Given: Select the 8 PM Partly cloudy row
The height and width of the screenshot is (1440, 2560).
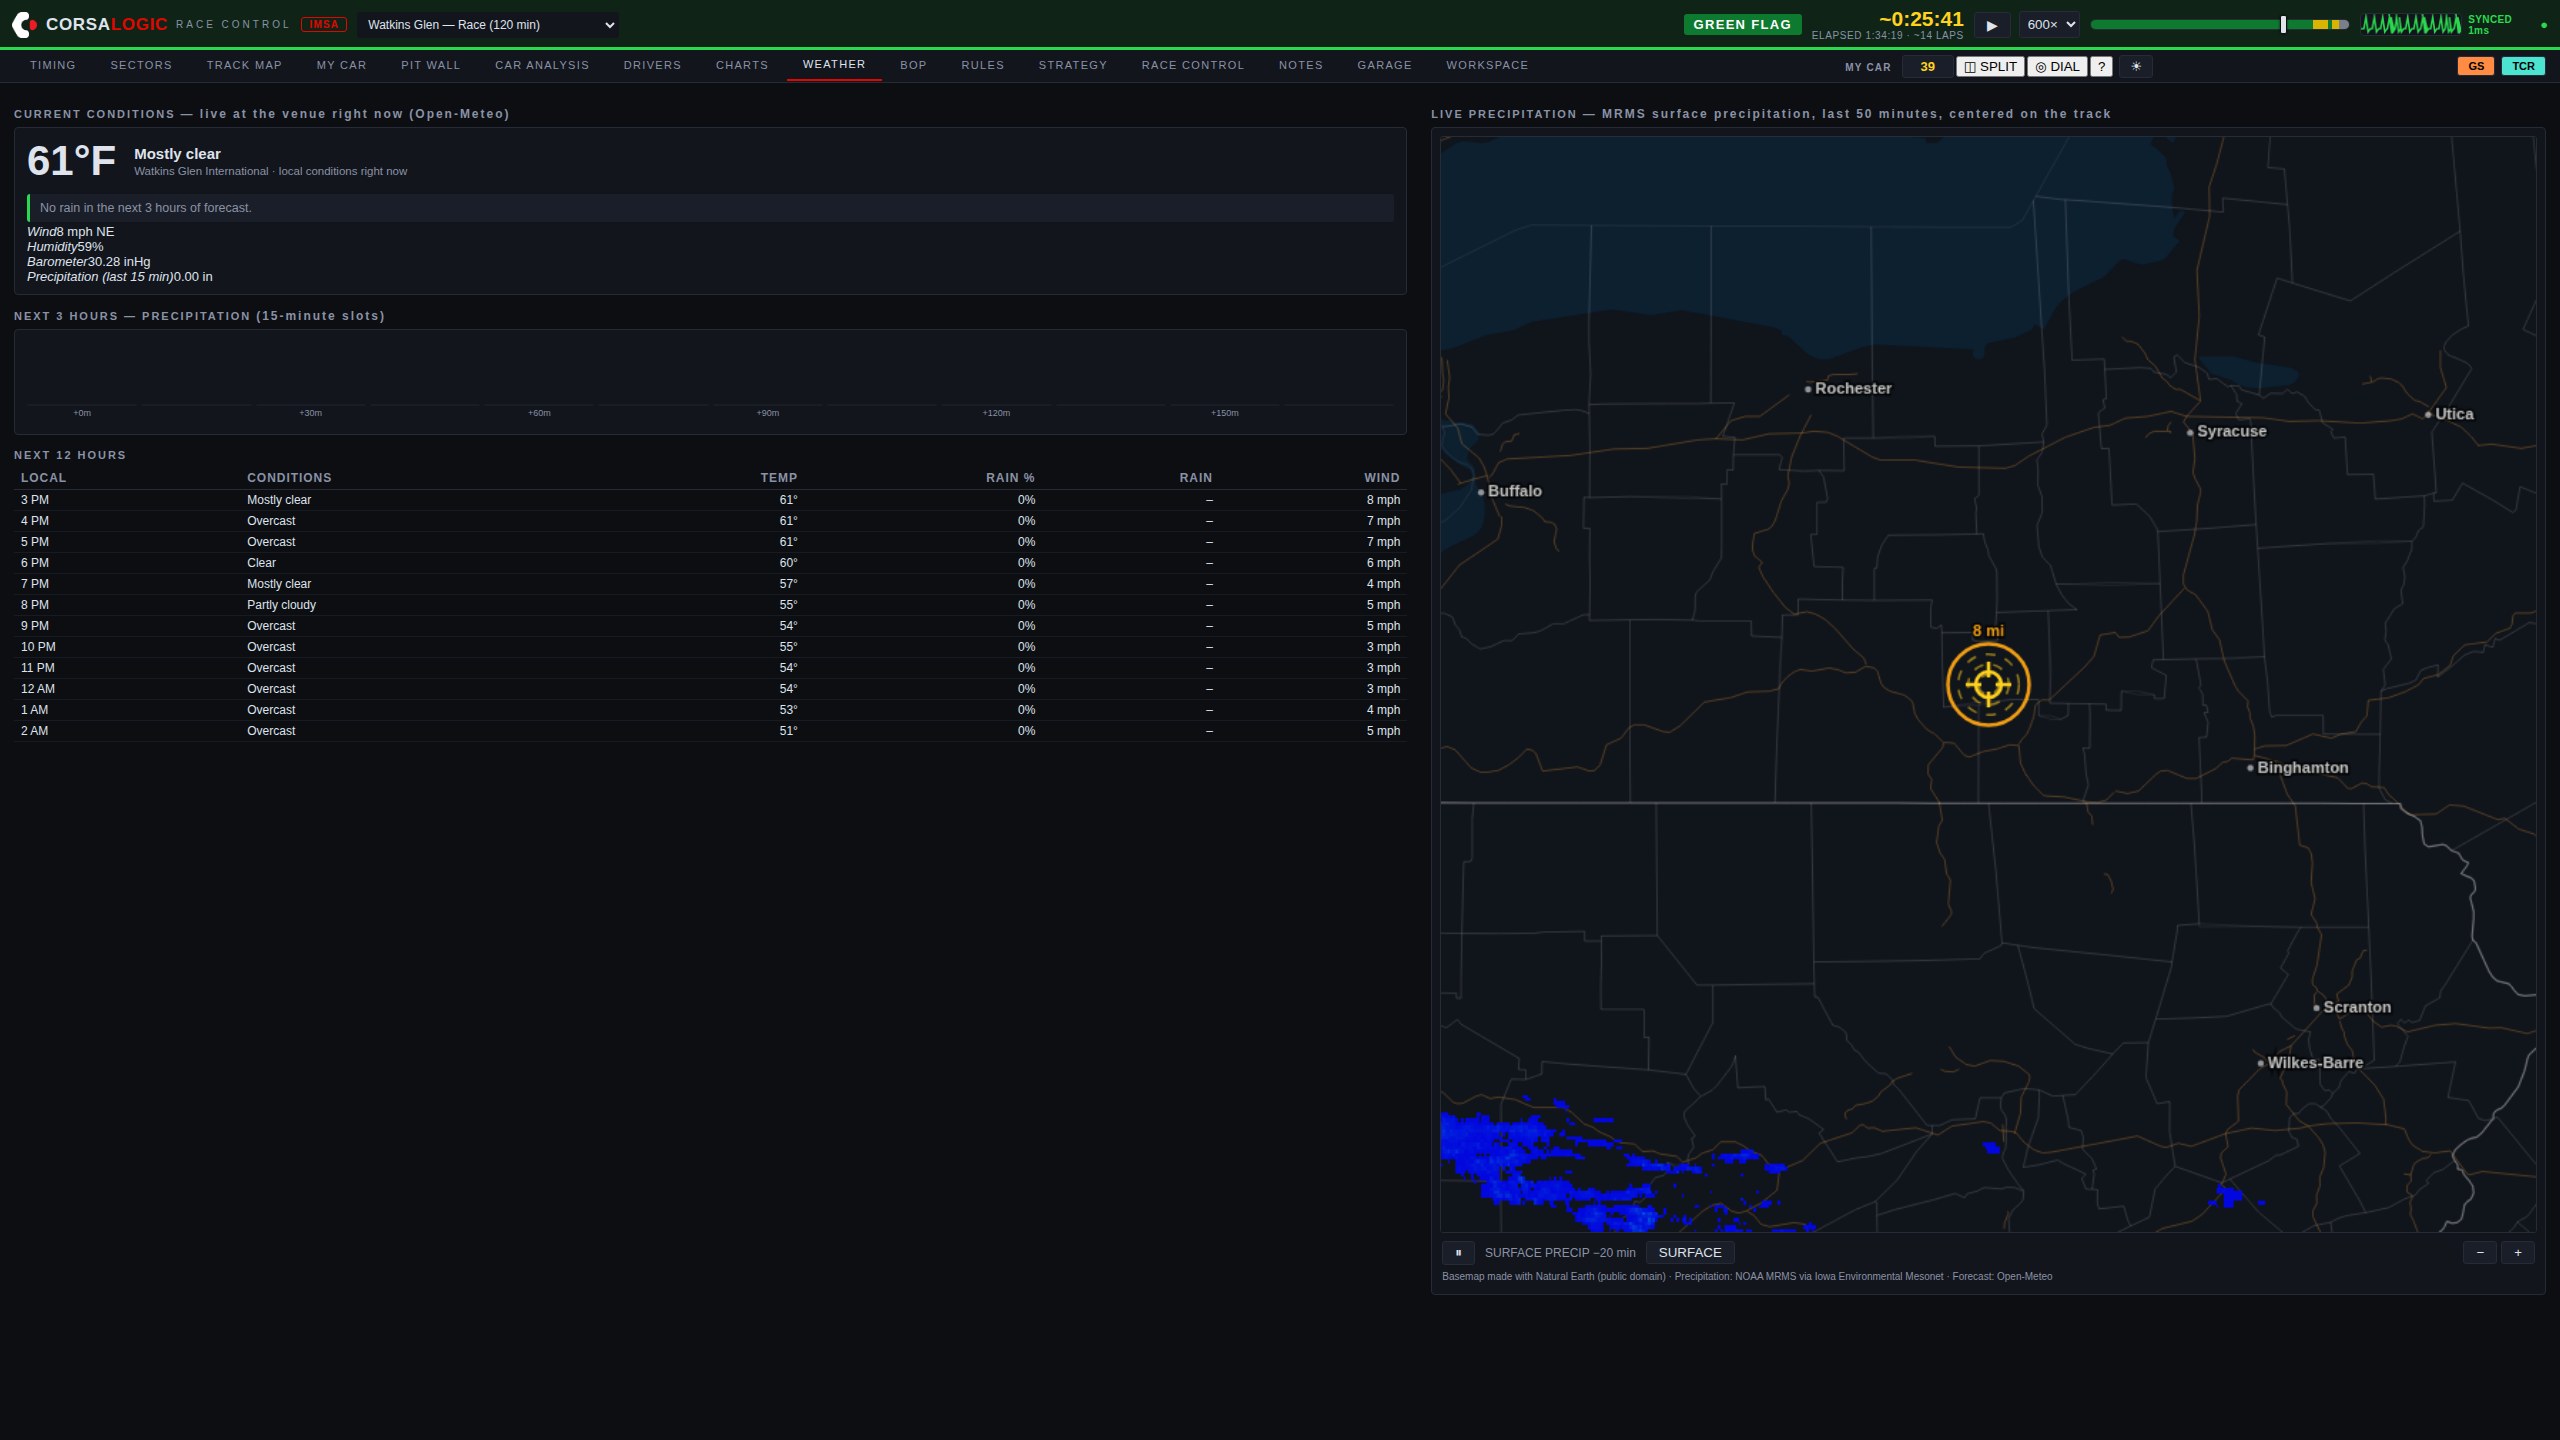Looking at the screenshot, I should pos(710,605).
